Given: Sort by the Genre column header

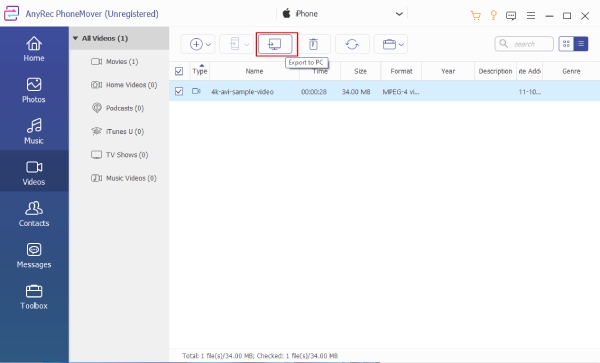Looking at the screenshot, I should point(571,71).
